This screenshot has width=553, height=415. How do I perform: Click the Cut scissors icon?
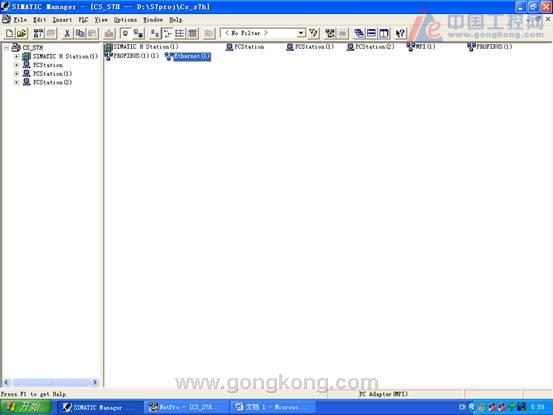click(67, 33)
